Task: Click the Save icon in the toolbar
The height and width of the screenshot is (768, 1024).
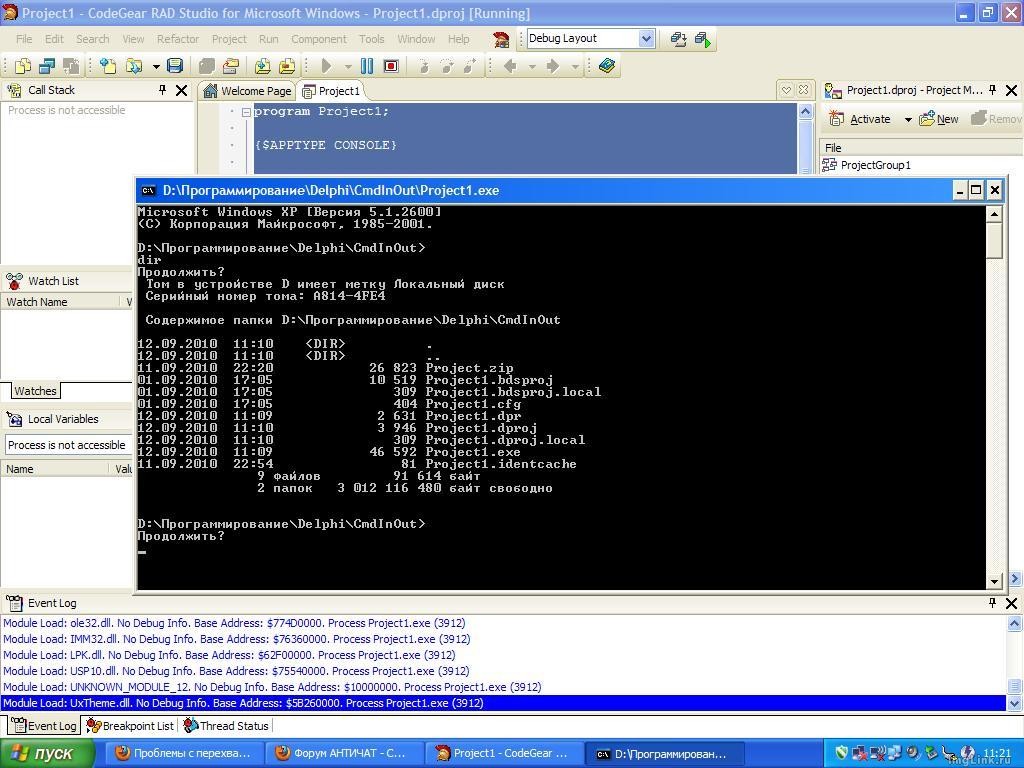Action: pos(175,66)
